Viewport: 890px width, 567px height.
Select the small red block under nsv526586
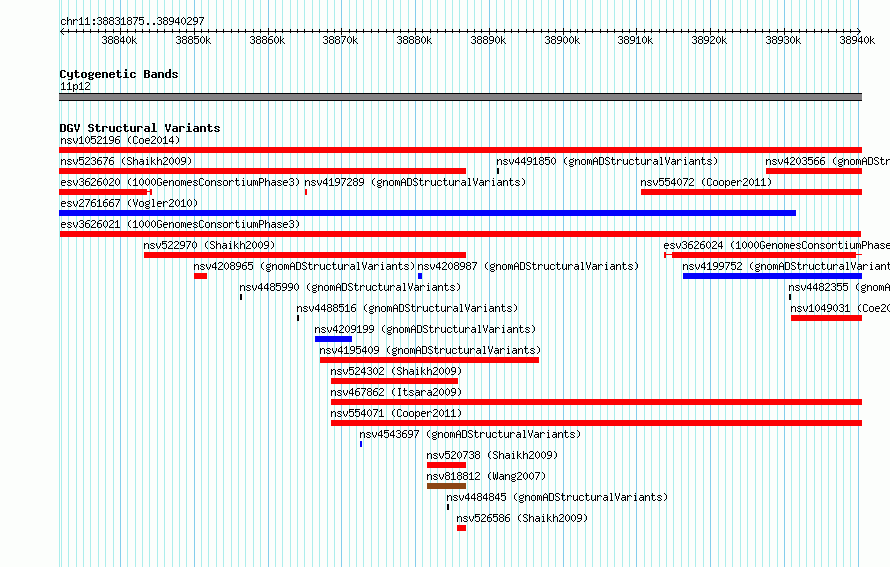[x=461, y=528]
